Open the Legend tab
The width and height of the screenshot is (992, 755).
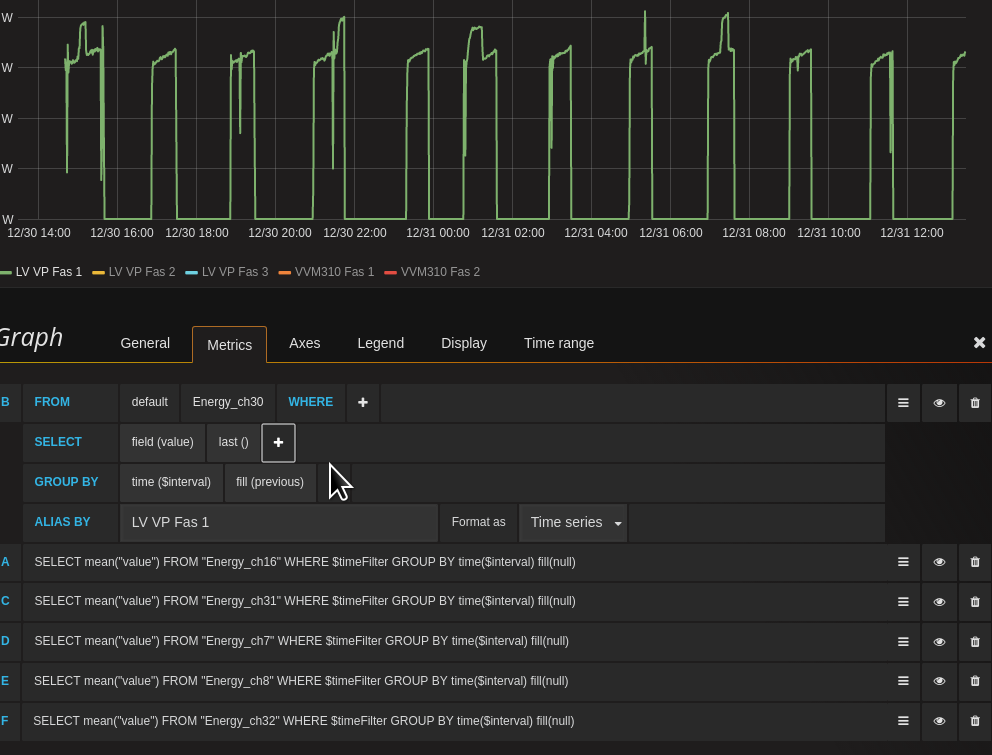click(x=380, y=344)
